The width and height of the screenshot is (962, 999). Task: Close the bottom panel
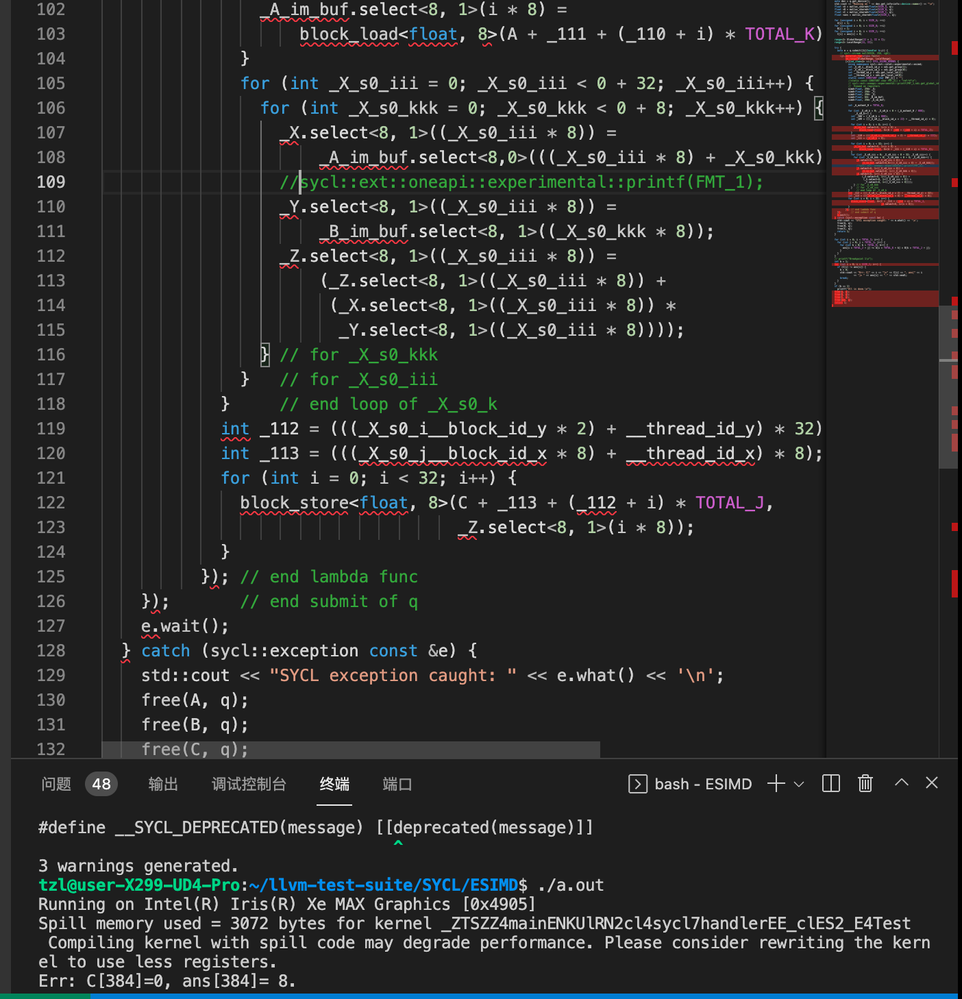[x=932, y=784]
